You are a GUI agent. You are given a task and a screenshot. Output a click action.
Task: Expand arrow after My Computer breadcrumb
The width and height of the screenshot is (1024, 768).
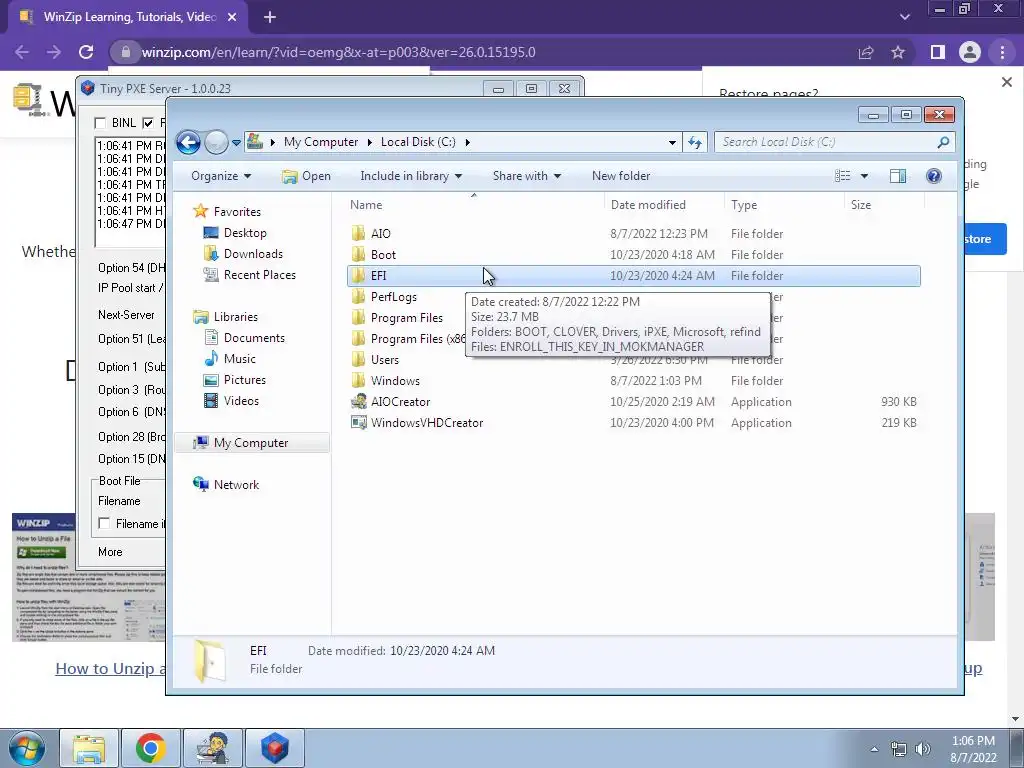coord(370,142)
